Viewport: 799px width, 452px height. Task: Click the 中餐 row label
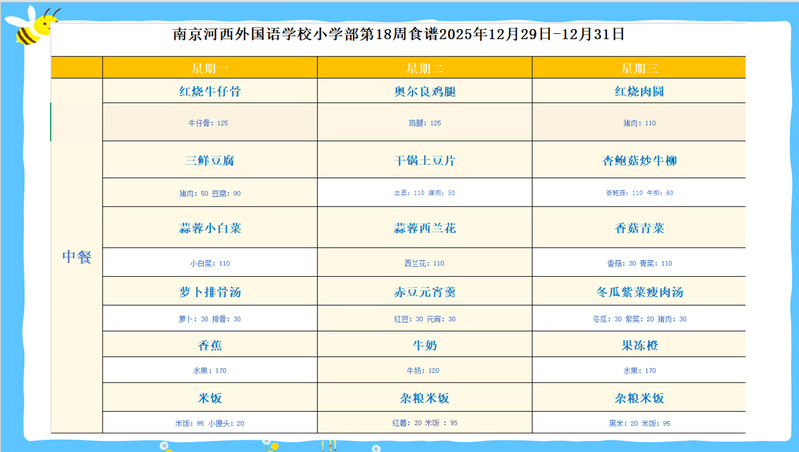77,257
